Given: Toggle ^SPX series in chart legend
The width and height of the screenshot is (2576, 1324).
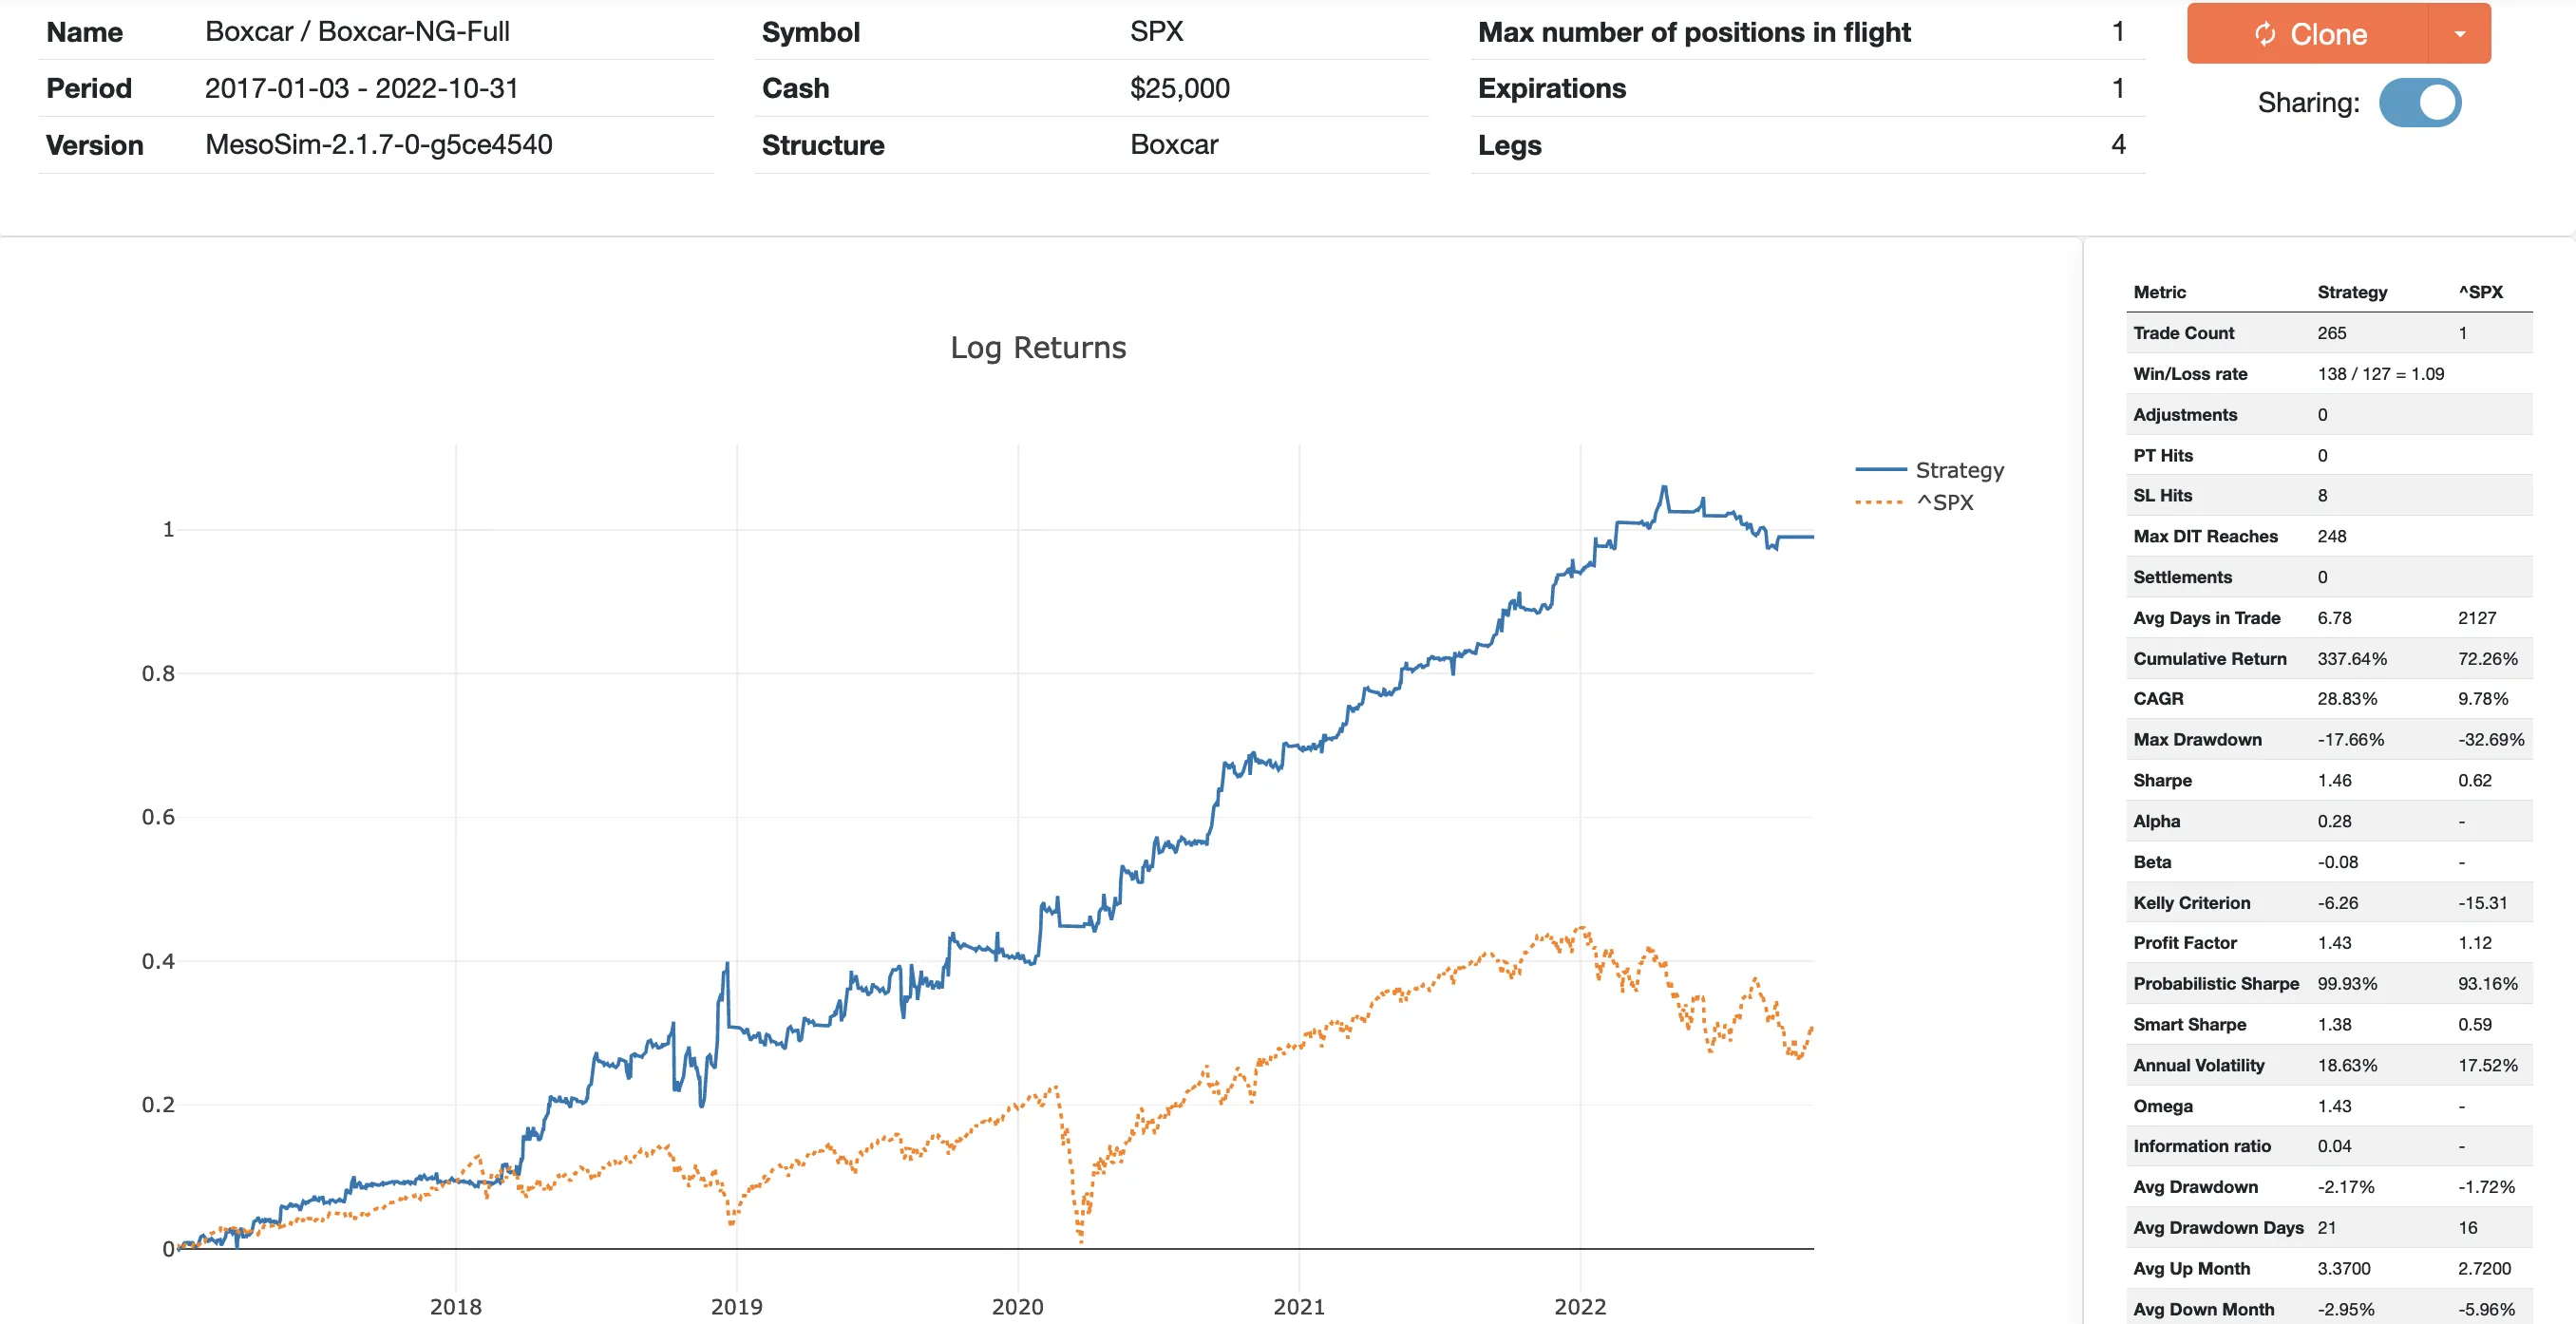Looking at the screenshot, I should point(1944,502).
